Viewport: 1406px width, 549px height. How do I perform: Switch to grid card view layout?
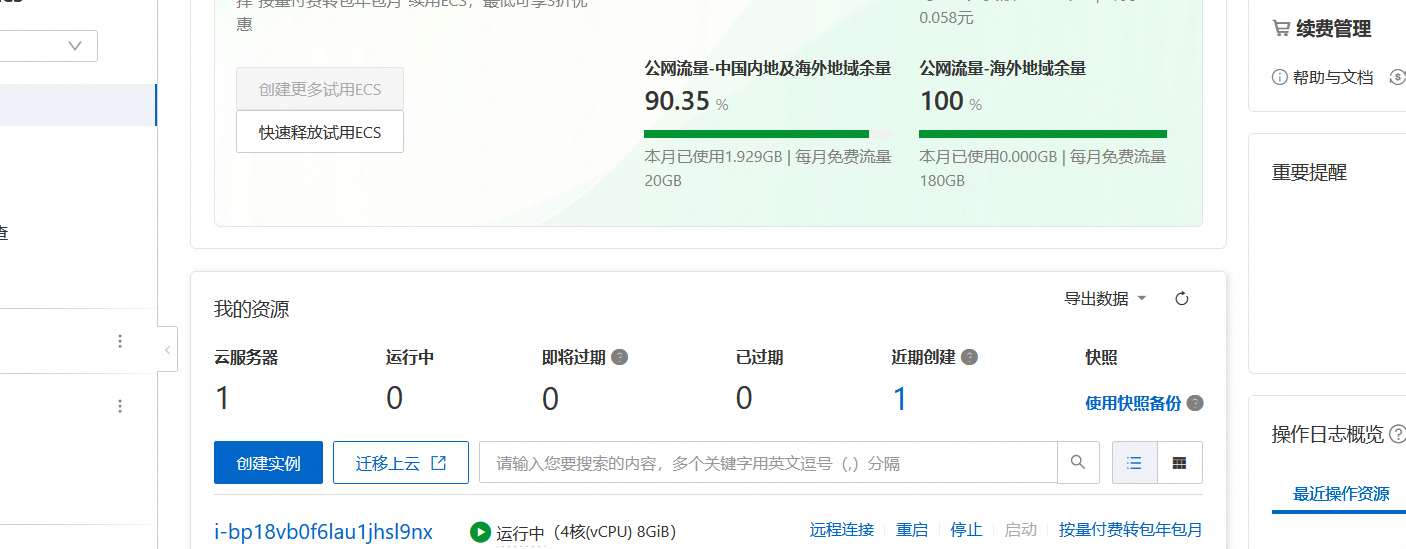coord(1180,463)
